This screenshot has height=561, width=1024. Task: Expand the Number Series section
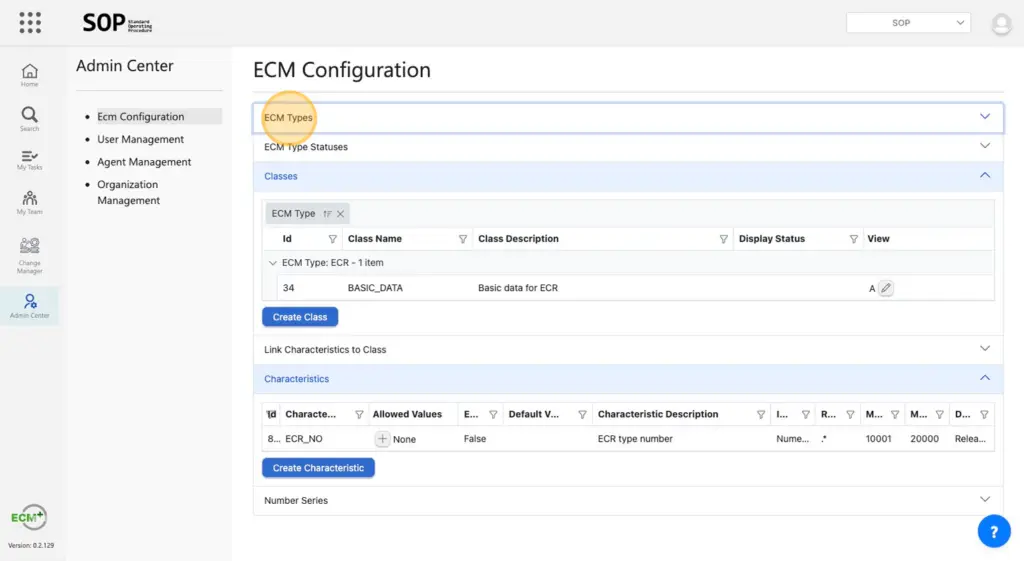pyautogui.click(x=984, y=500)
